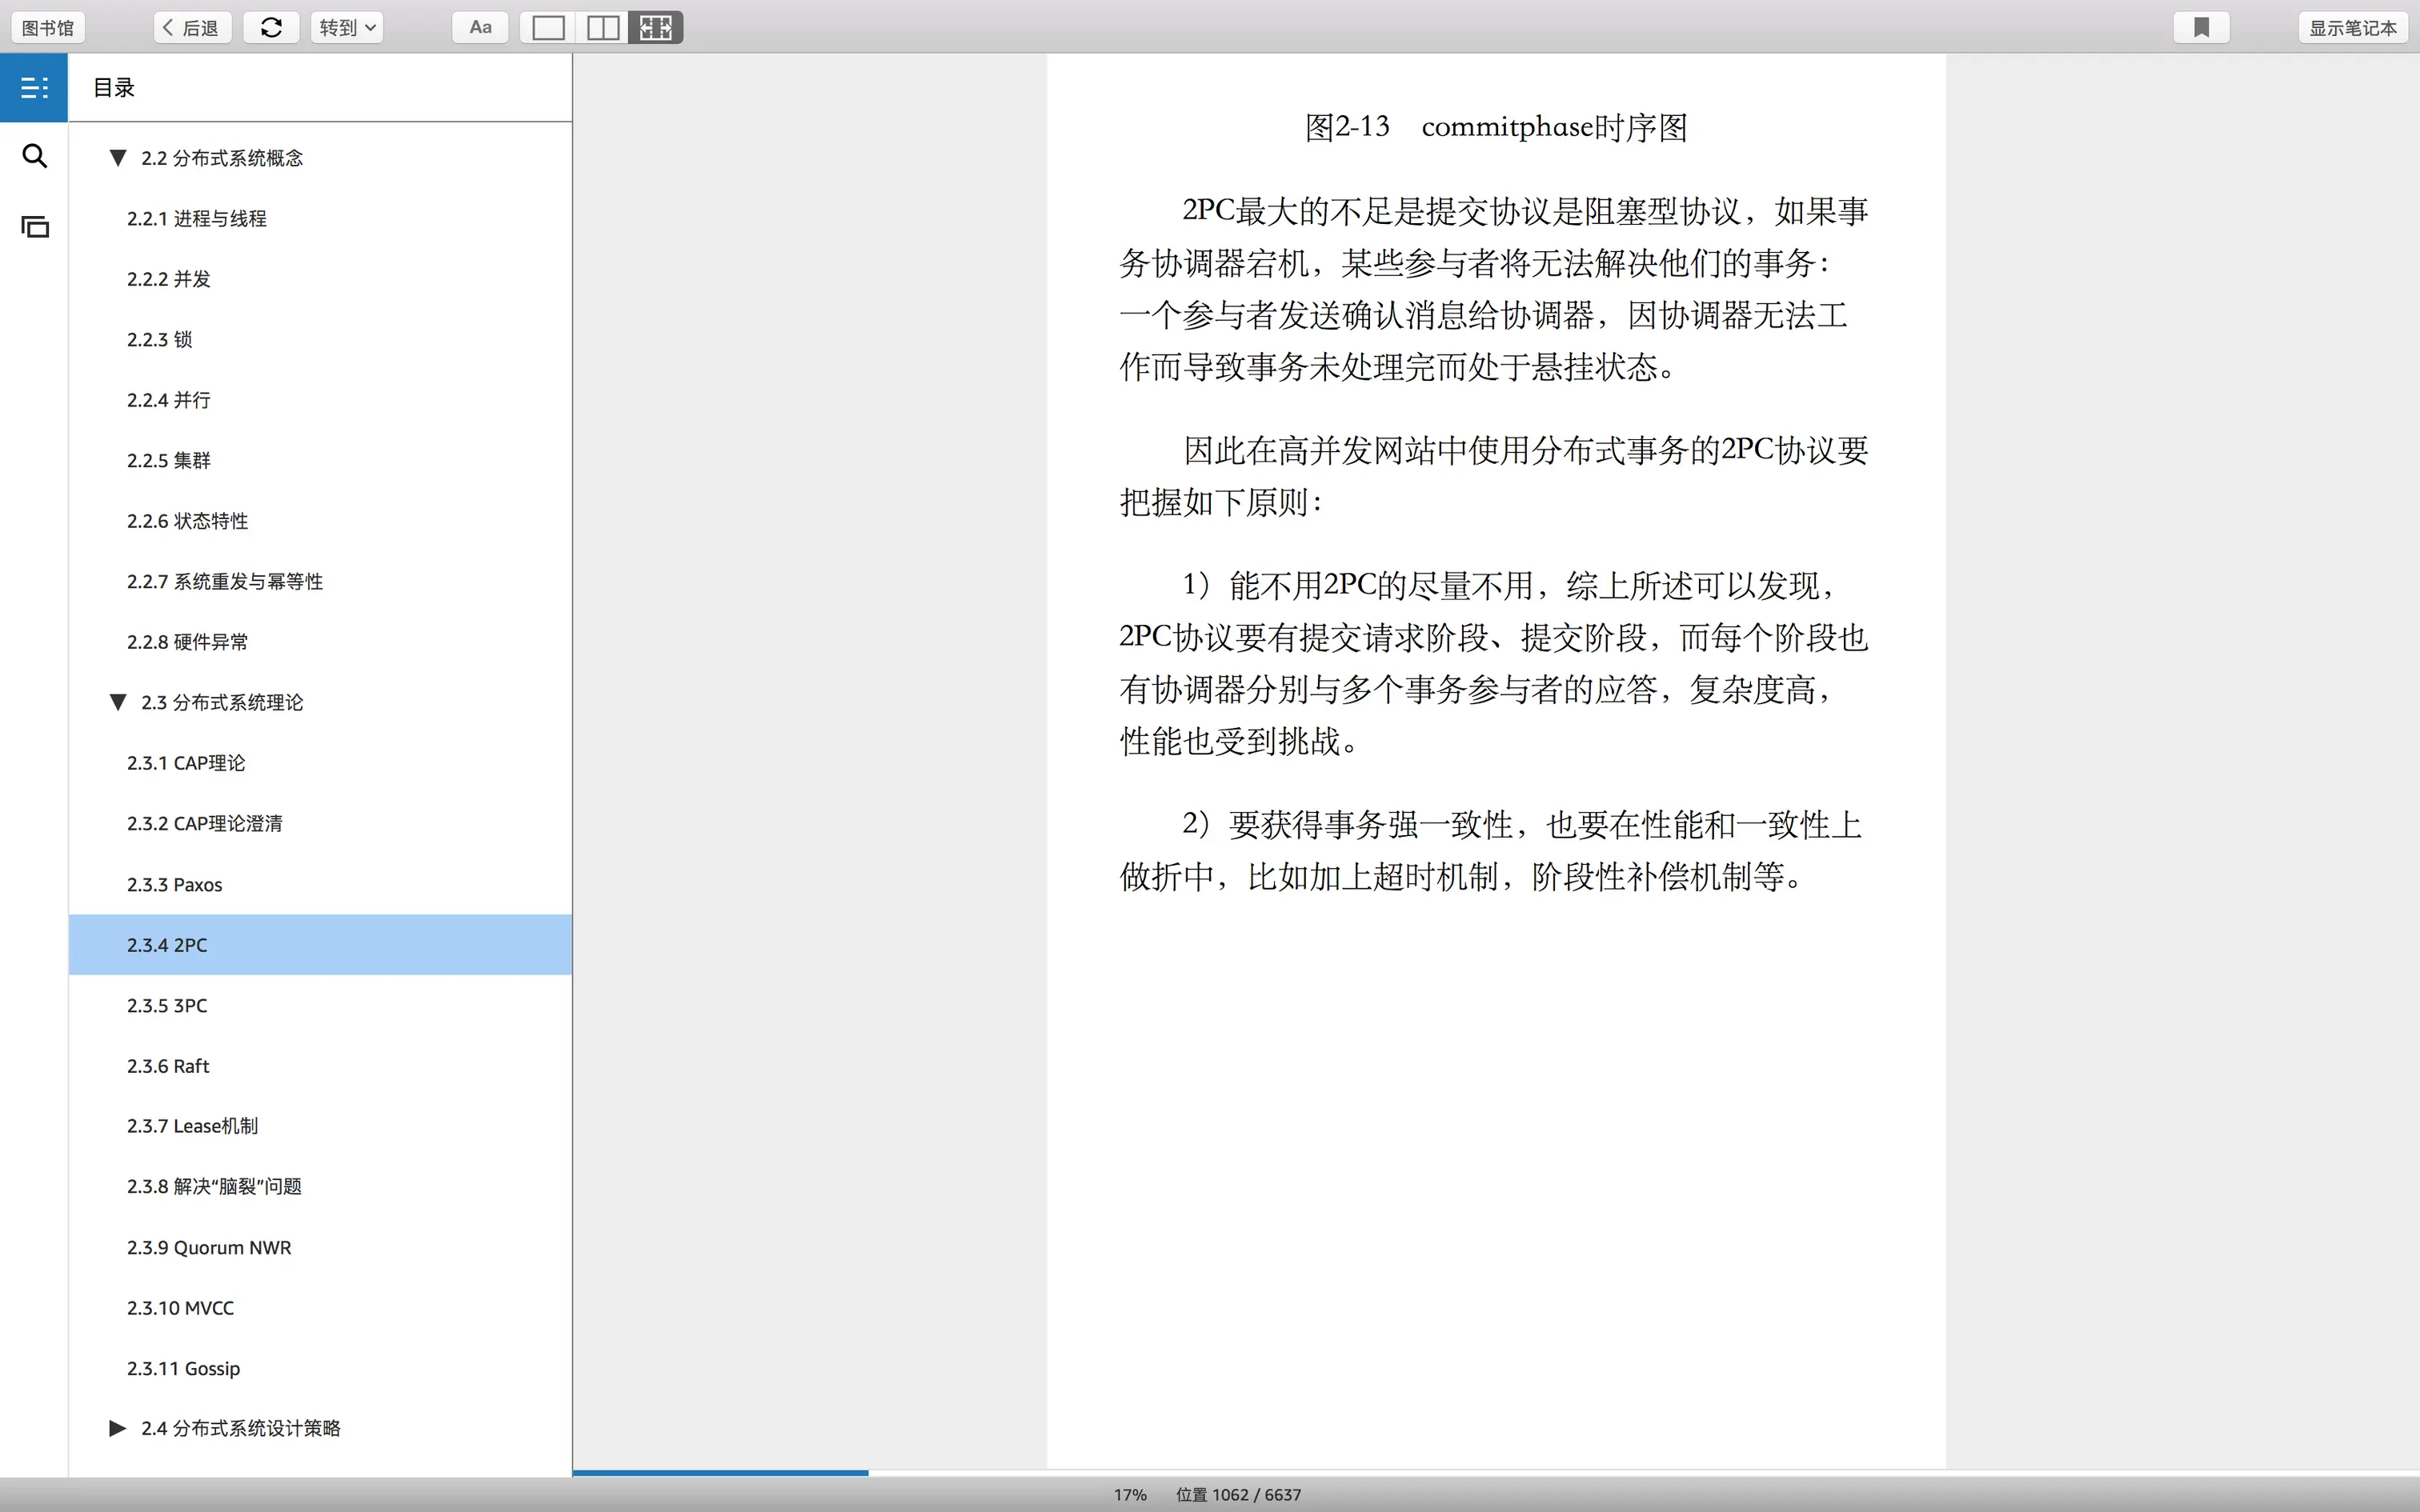Switch to single column page view
Viewport: 2420px width, 1512px height.
pos(548,27)
